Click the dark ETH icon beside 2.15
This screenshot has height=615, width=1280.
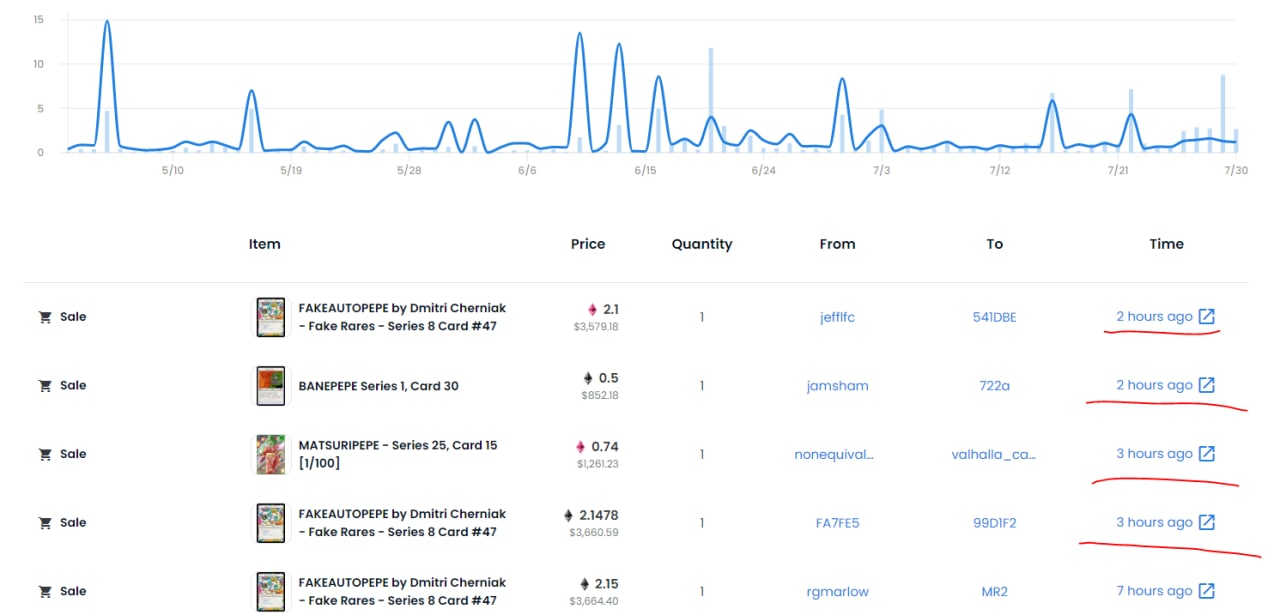click(584, 584)
